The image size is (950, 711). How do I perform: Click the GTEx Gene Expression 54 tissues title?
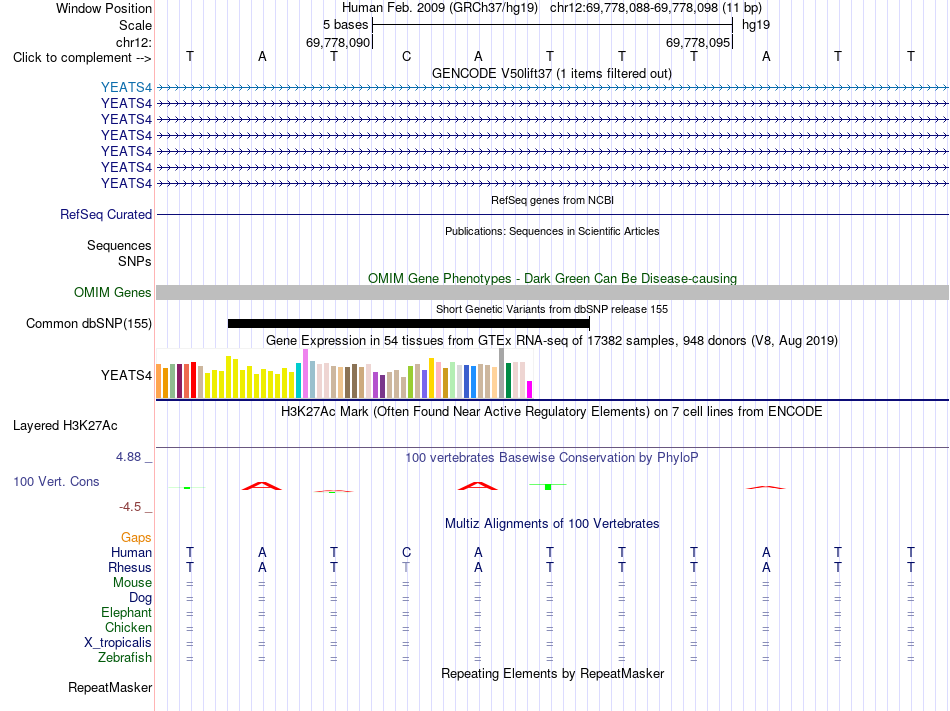coord(552,340)
